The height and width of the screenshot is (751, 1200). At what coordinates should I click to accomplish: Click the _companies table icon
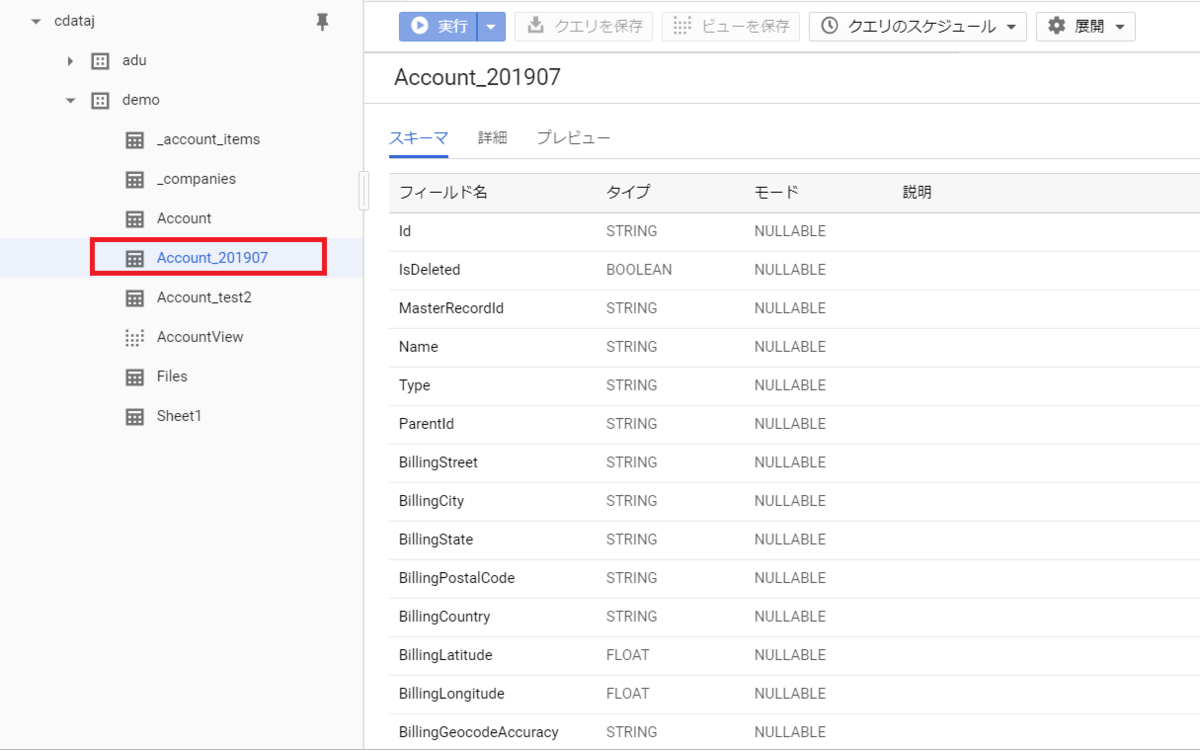135,179
